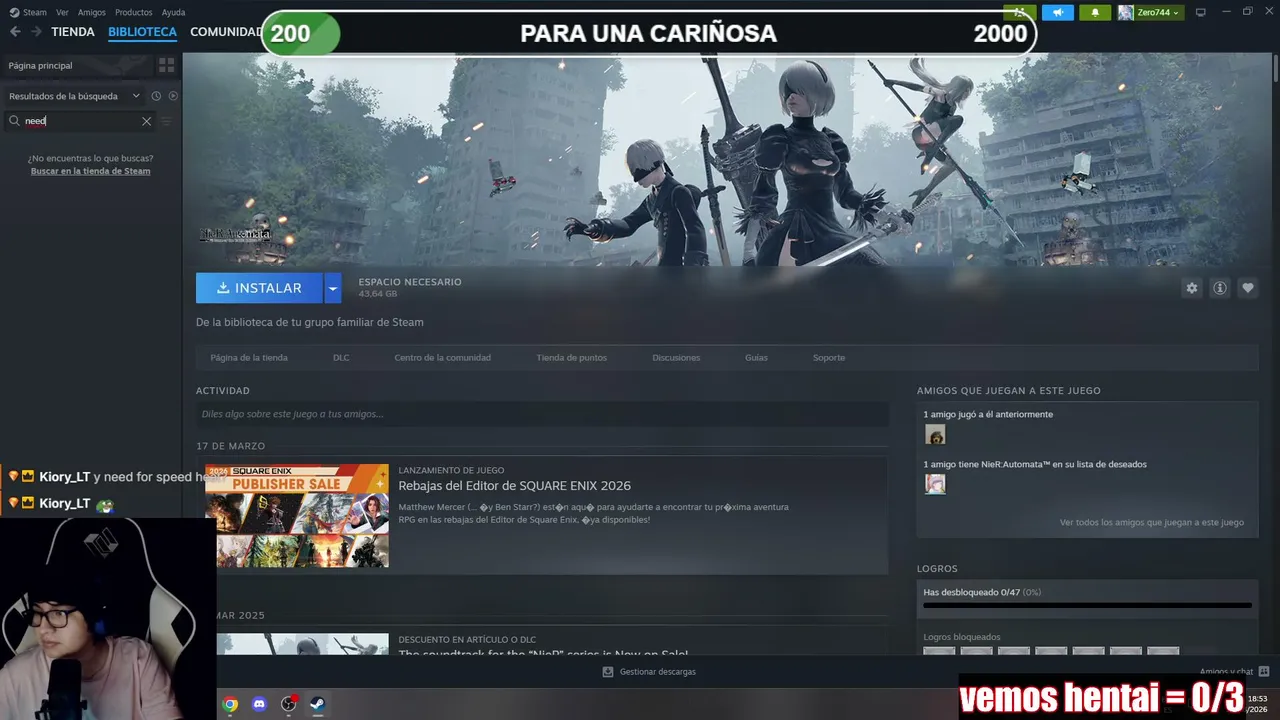Image resolution: width=1280 pixels, height=720 pixels.
Task: Click the AMIGOS QUE JUEGAN A ESTE JUEGO heading
Action: point(1008,391)
